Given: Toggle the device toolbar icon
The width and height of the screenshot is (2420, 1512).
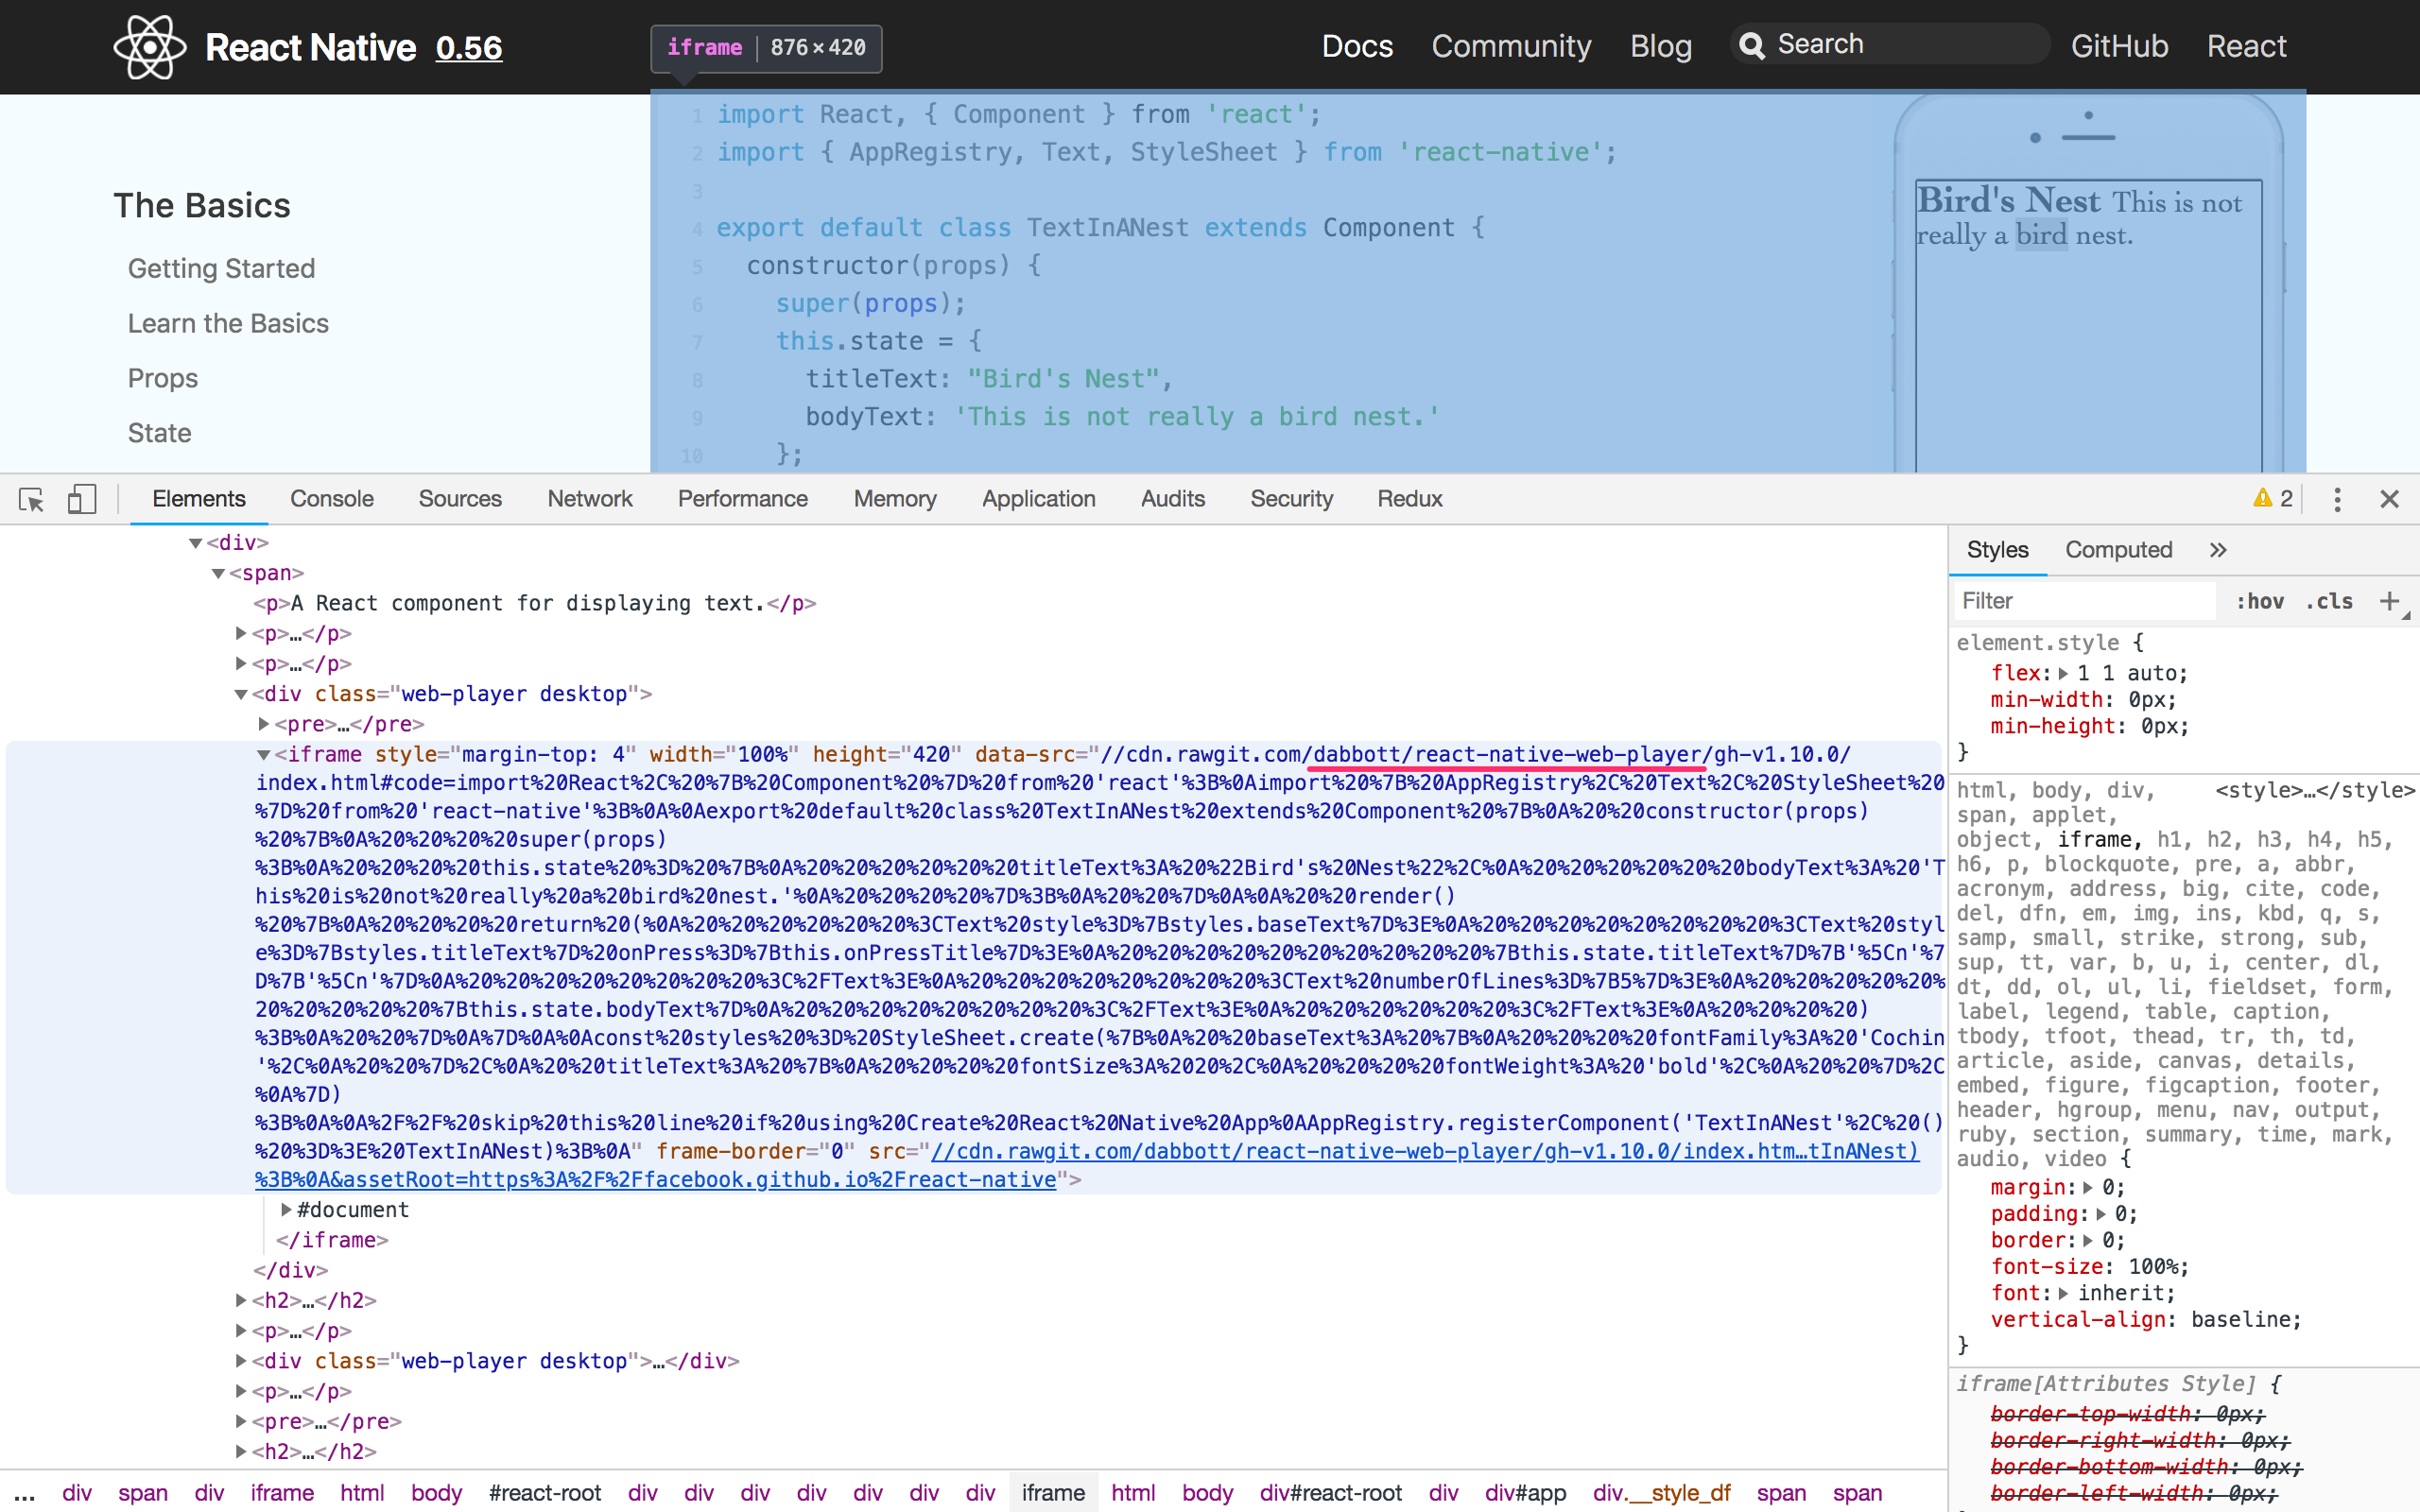Looking at the screenshot, I should tap(81, 499).
